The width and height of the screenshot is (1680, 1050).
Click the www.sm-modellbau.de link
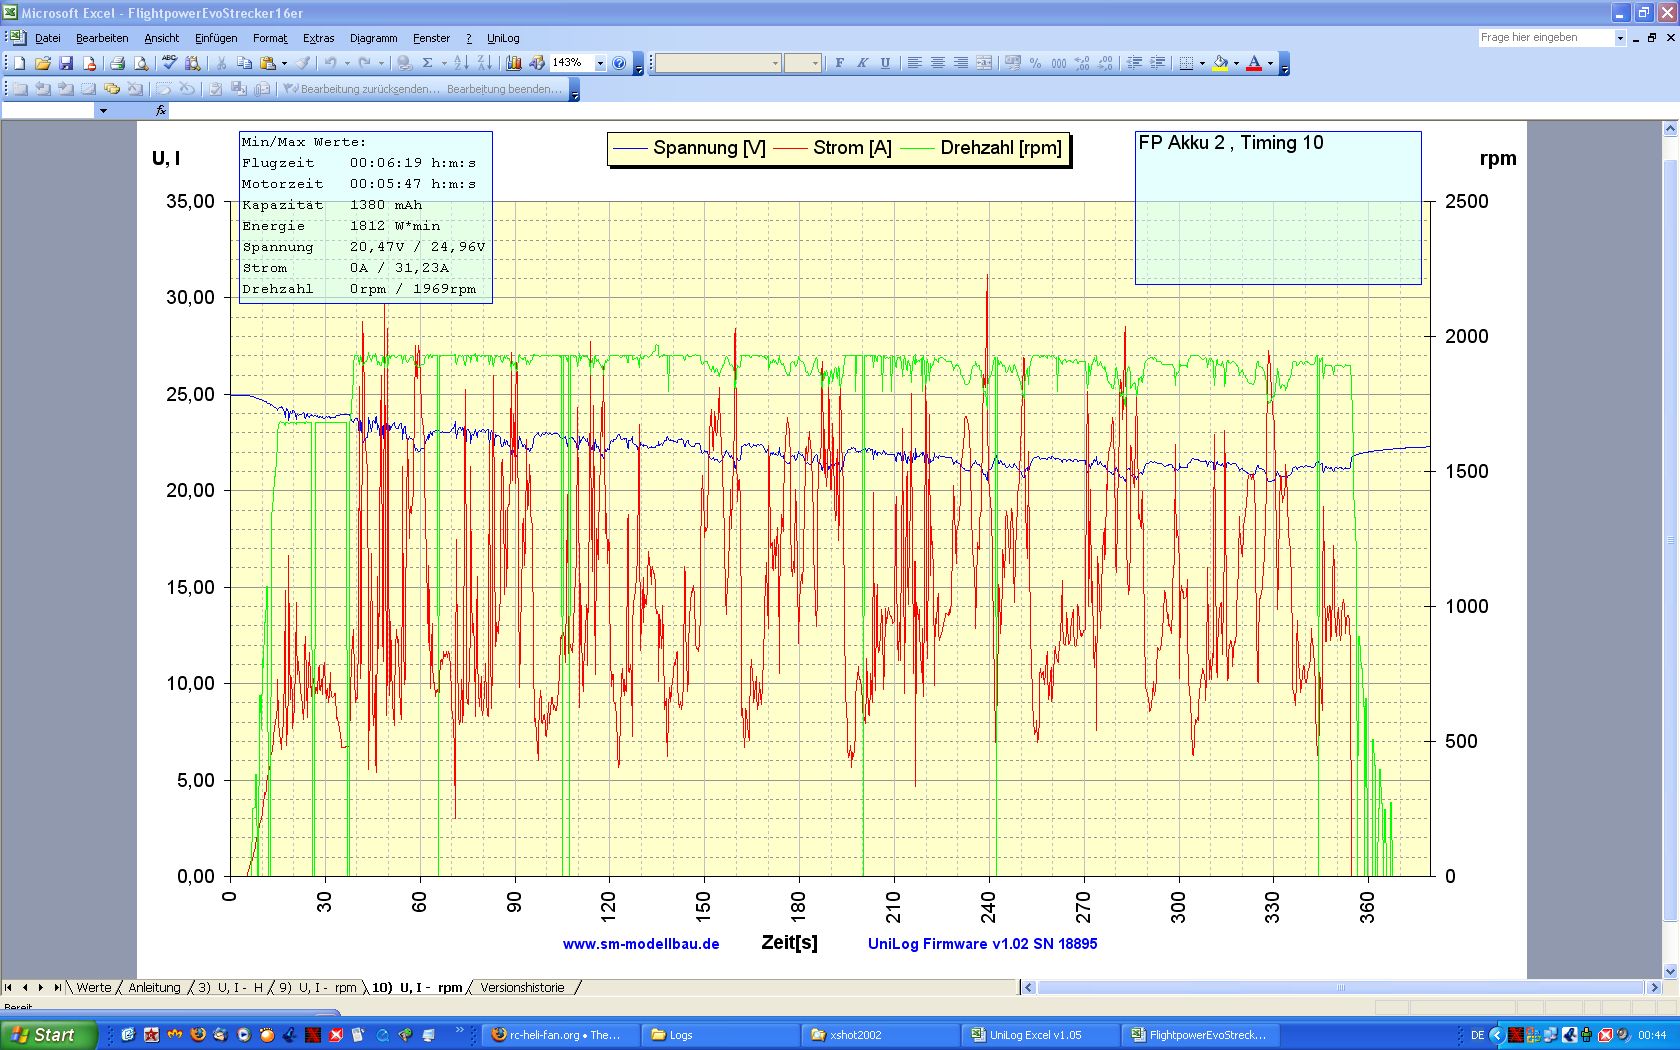[x=641, y=944]
